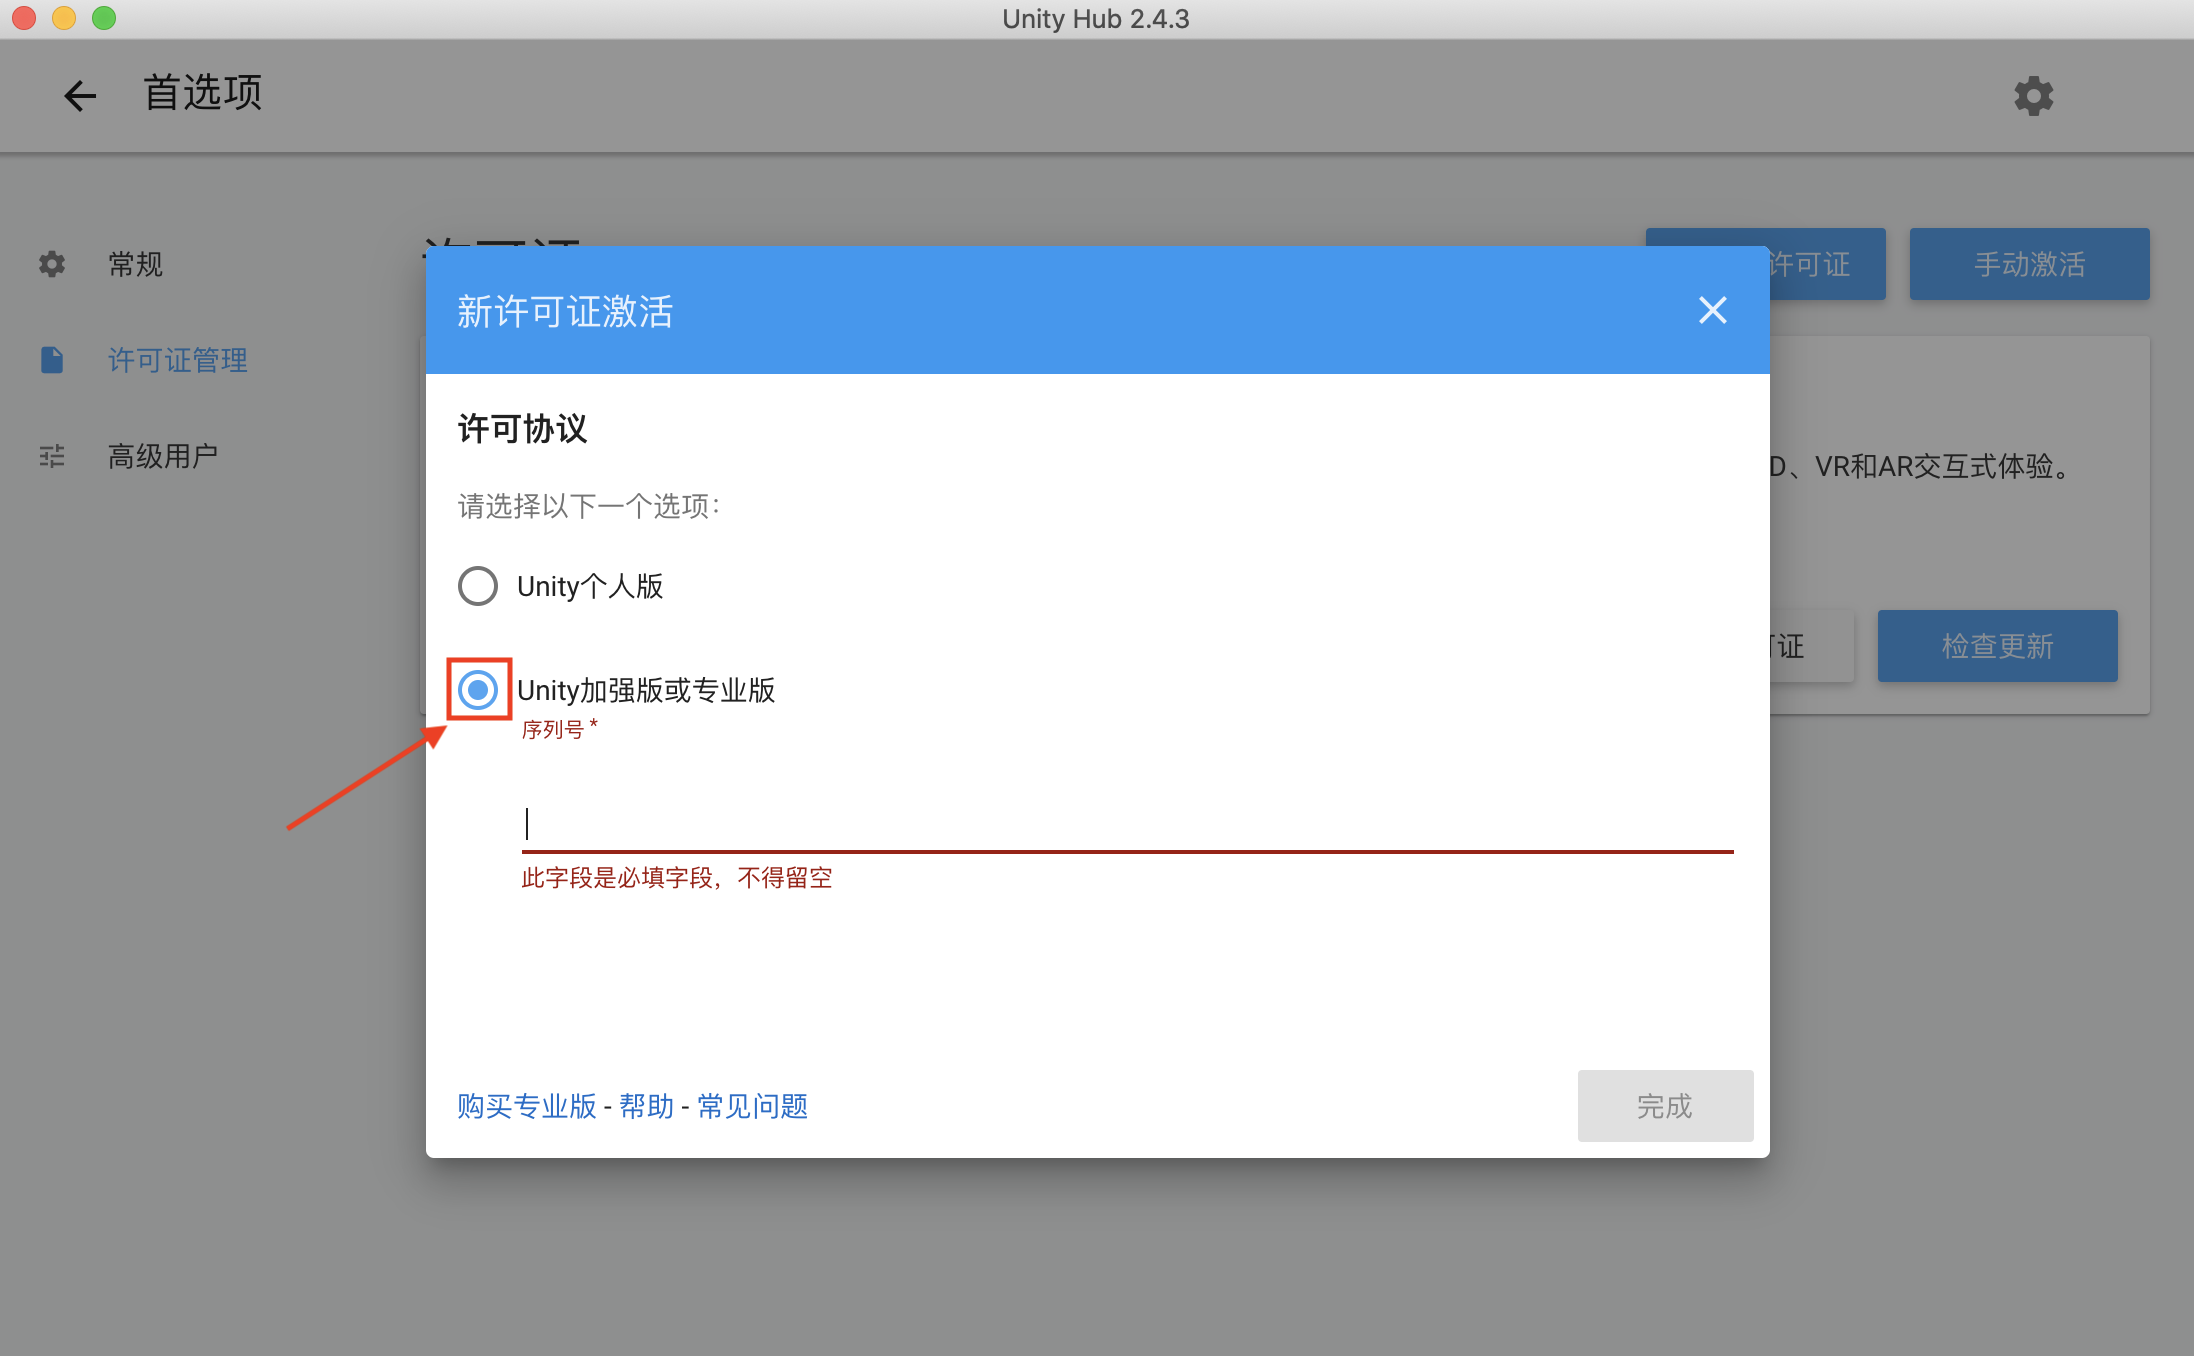Select the 许可证管理 sidebar item
The image size is (2194, 1356).
(x=177, y=360)
